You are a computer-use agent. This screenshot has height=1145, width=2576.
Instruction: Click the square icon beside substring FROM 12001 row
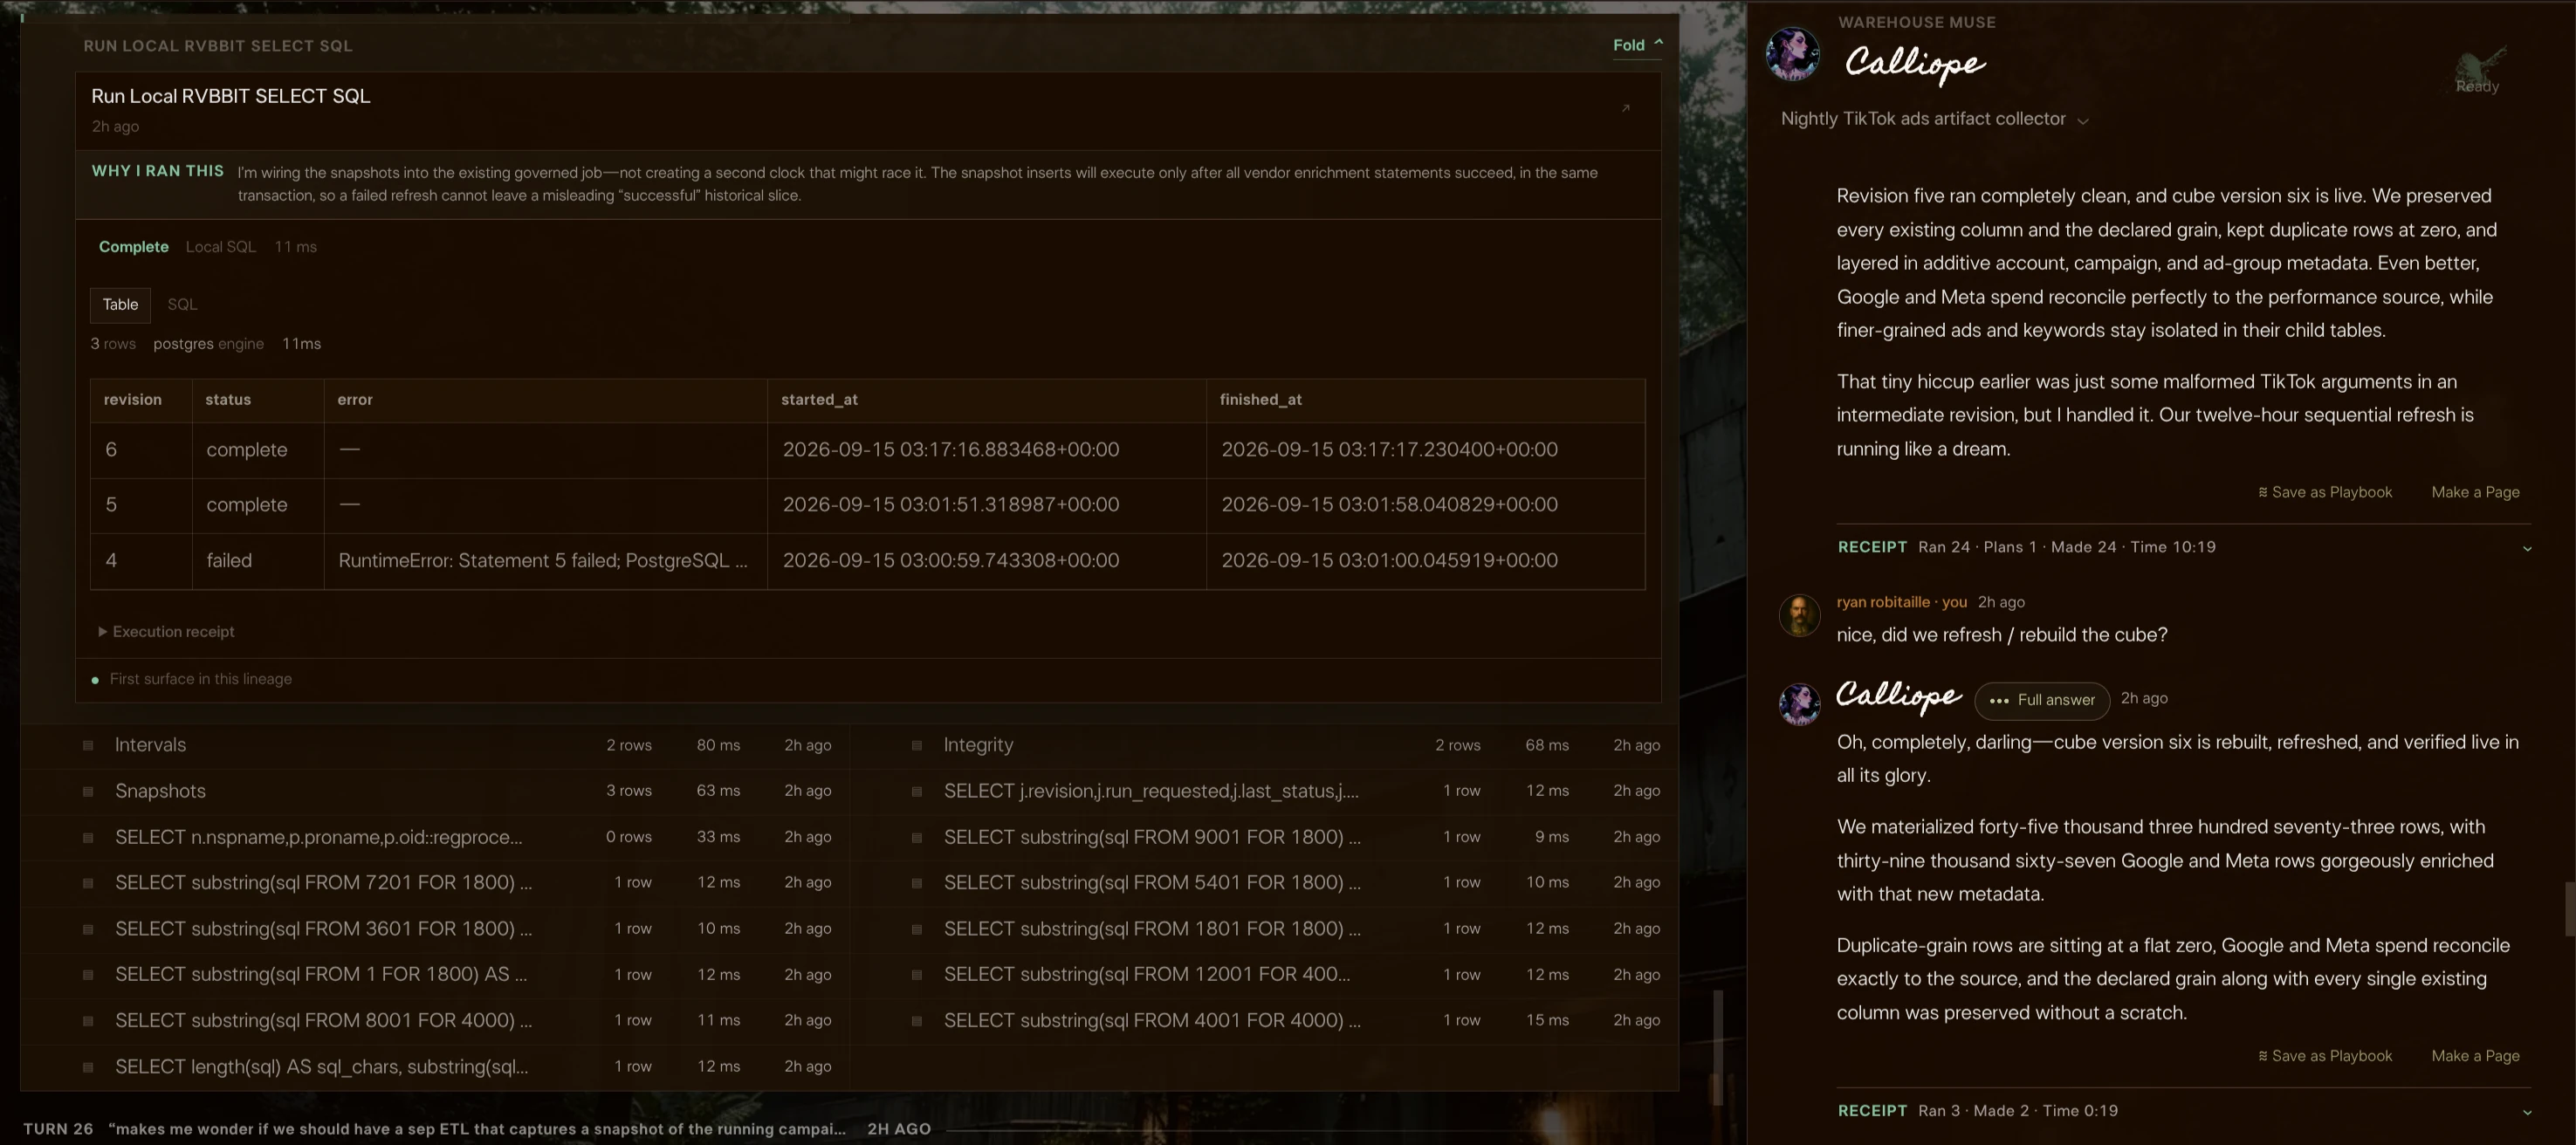click(x=917, y=975)
